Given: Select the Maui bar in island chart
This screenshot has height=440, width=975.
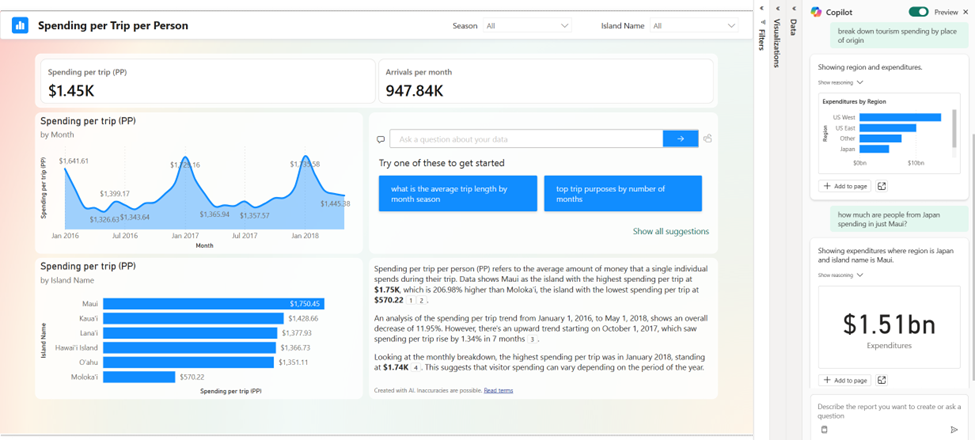Looking at the screenshot, I should tap(214, 304).
